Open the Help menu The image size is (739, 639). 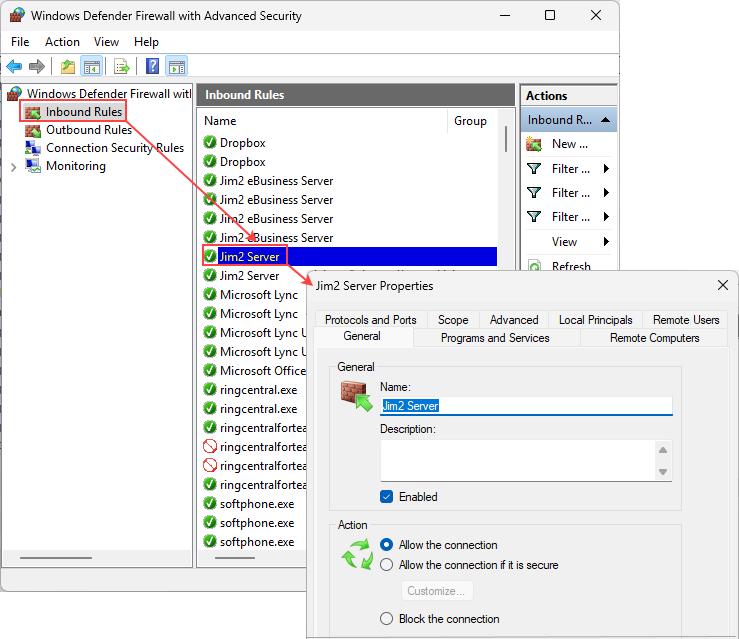click(x=146, y=42)
